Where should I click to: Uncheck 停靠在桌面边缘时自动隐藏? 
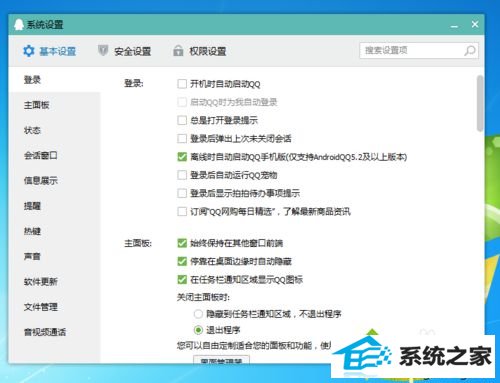pyautogui.click(x=182, y=261)
